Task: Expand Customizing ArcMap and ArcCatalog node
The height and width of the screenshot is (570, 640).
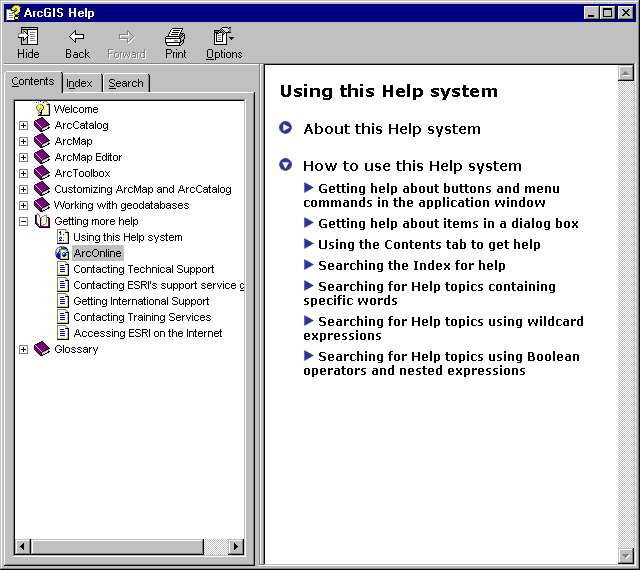Action: 24,189
